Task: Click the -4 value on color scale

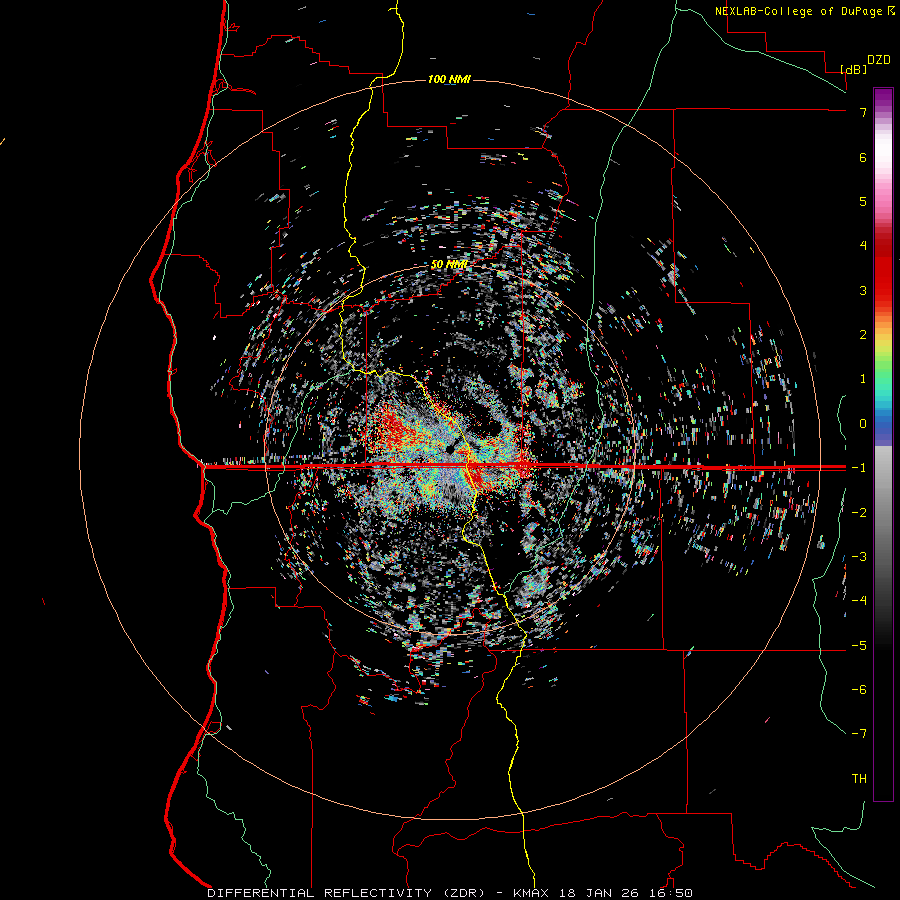Action: (859, 601)
